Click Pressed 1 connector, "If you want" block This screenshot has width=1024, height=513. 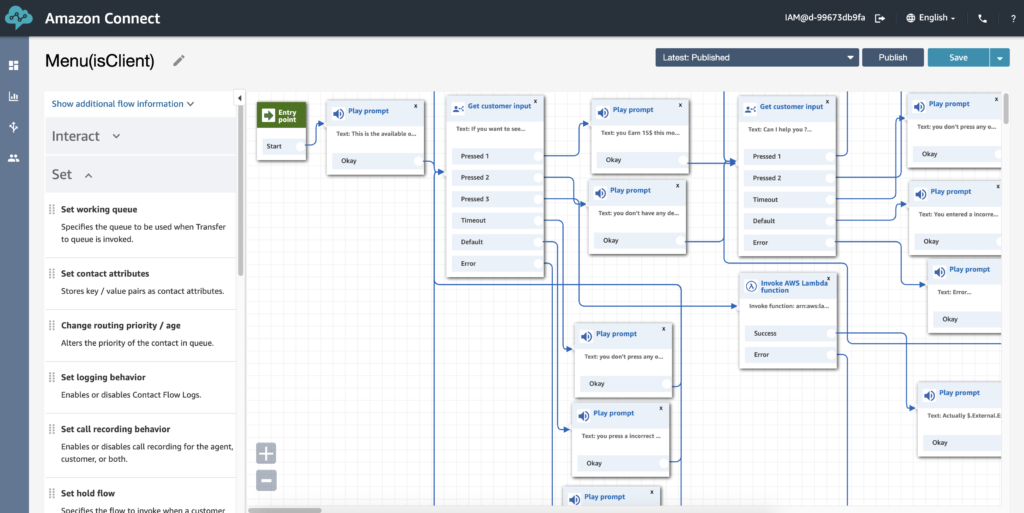[x=538, y=156]
